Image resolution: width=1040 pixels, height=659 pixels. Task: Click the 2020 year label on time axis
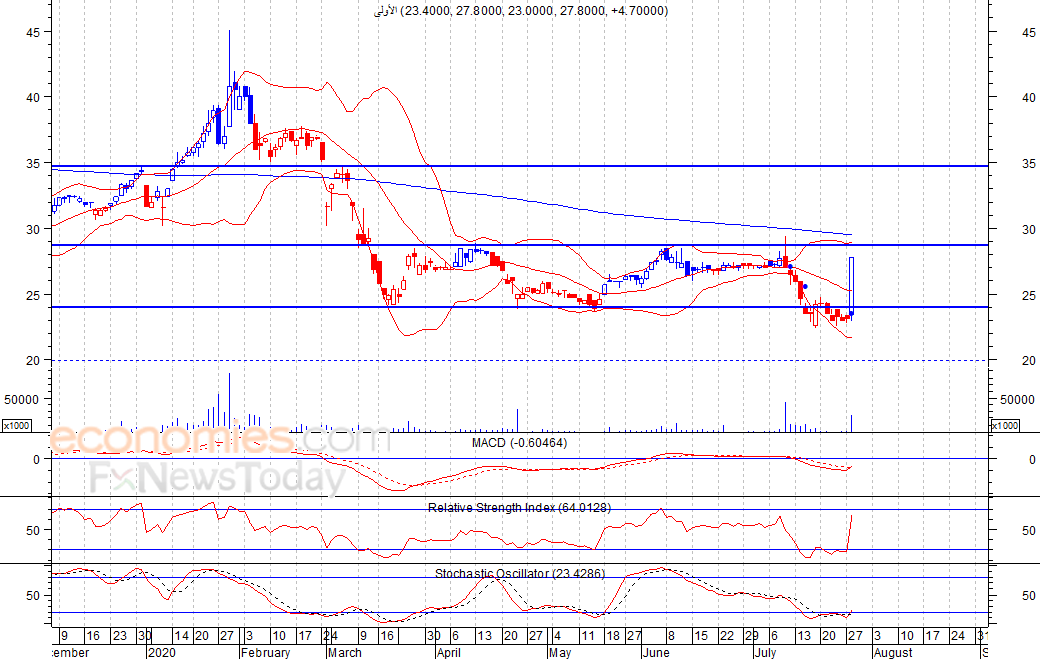[160, 653]
